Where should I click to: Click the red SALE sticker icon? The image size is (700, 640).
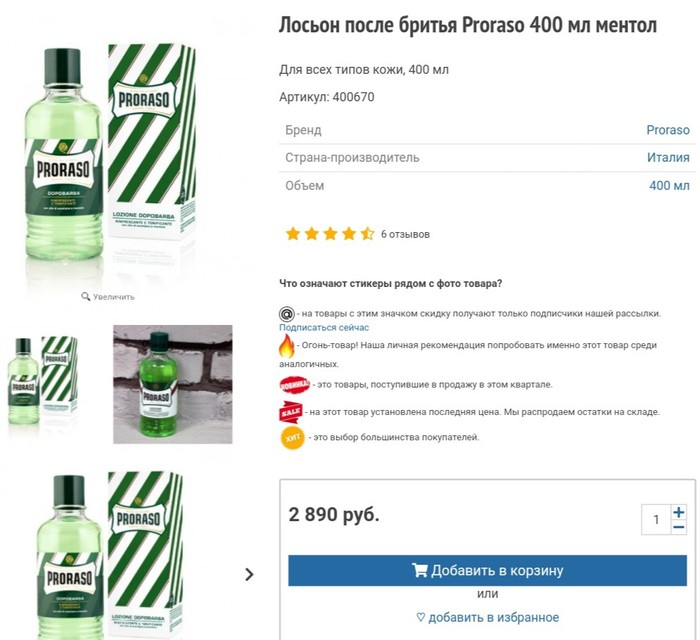coord(290,411)
